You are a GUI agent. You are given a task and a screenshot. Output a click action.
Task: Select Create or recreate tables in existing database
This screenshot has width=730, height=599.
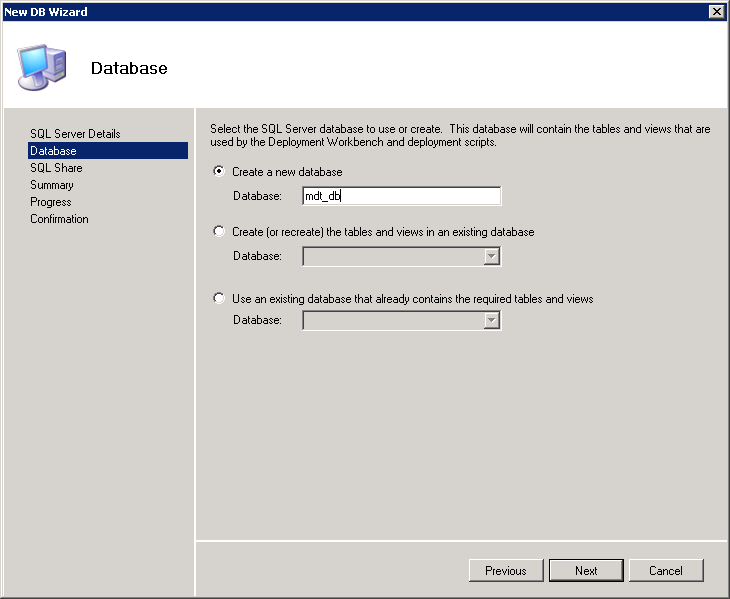click(220, 232)
